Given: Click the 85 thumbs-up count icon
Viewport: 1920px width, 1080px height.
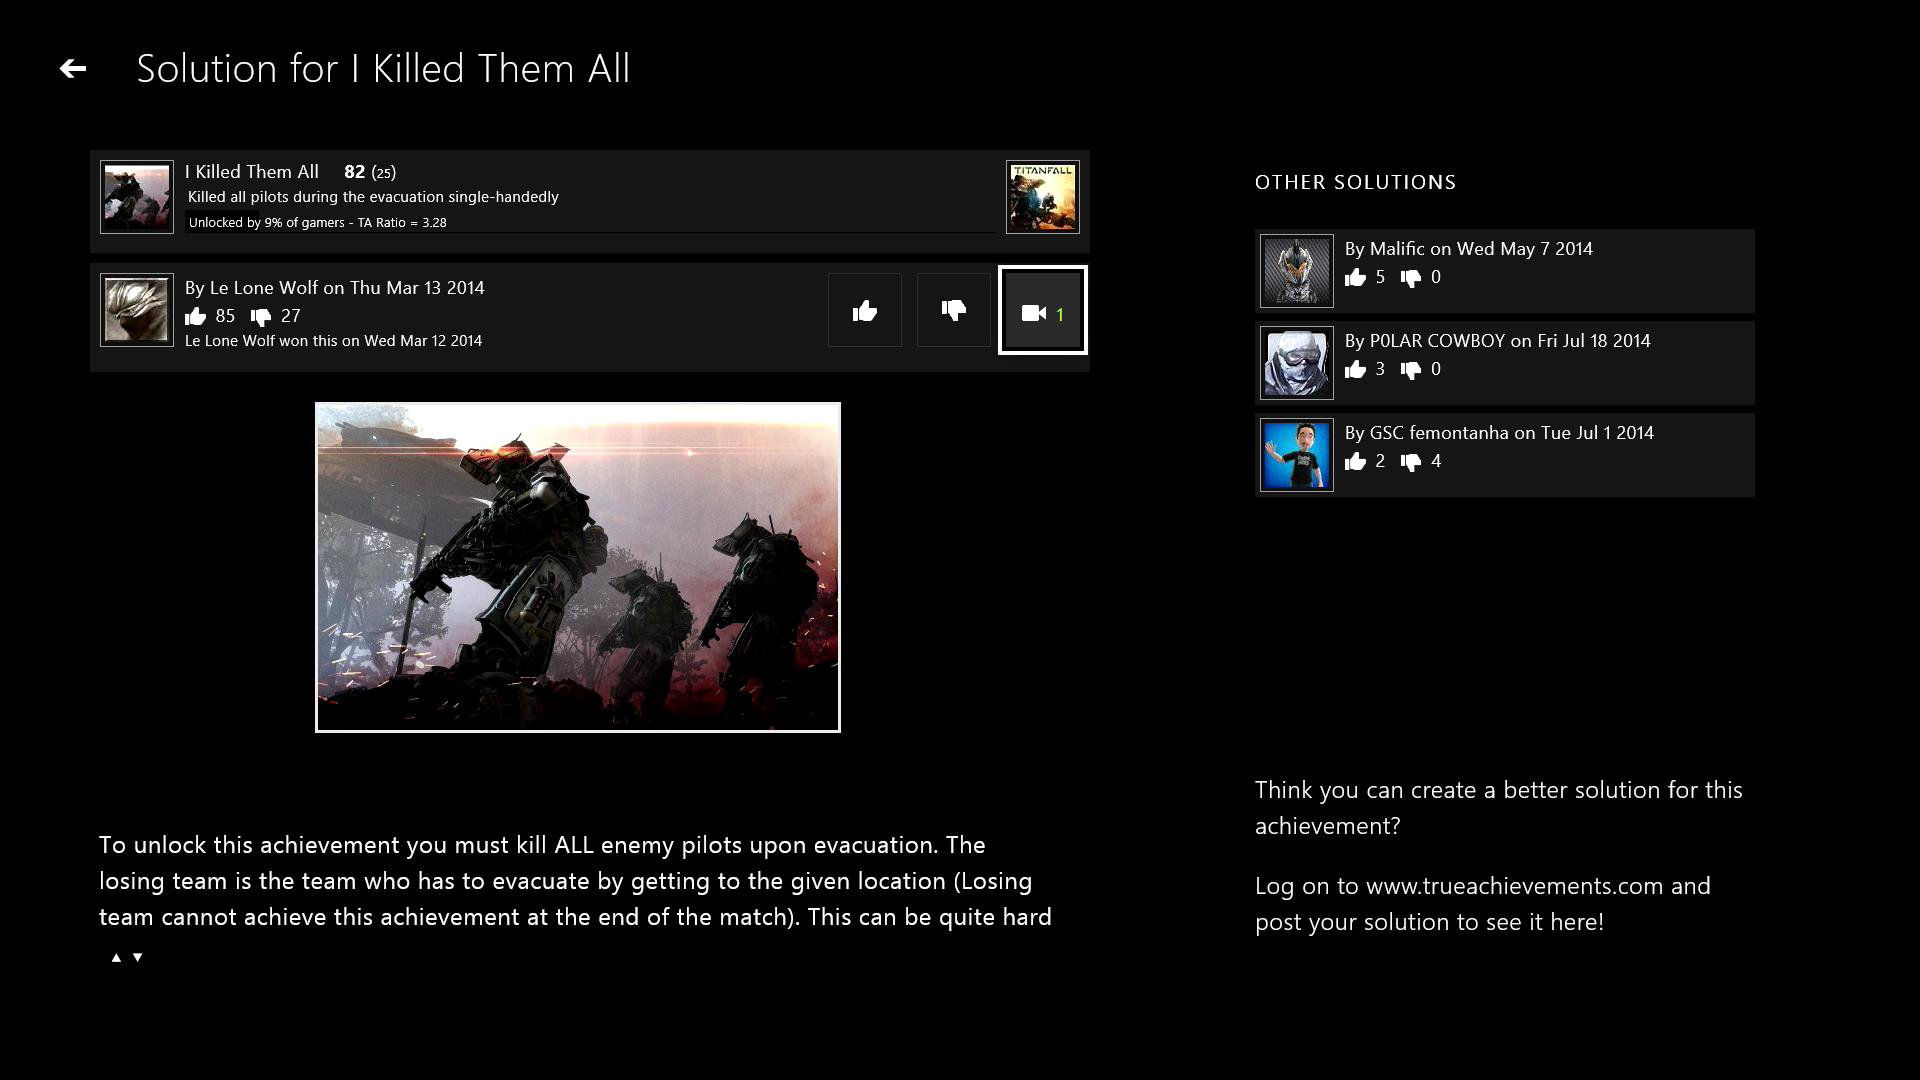Looking at the screenshot, I should click(x=195, y=317).
